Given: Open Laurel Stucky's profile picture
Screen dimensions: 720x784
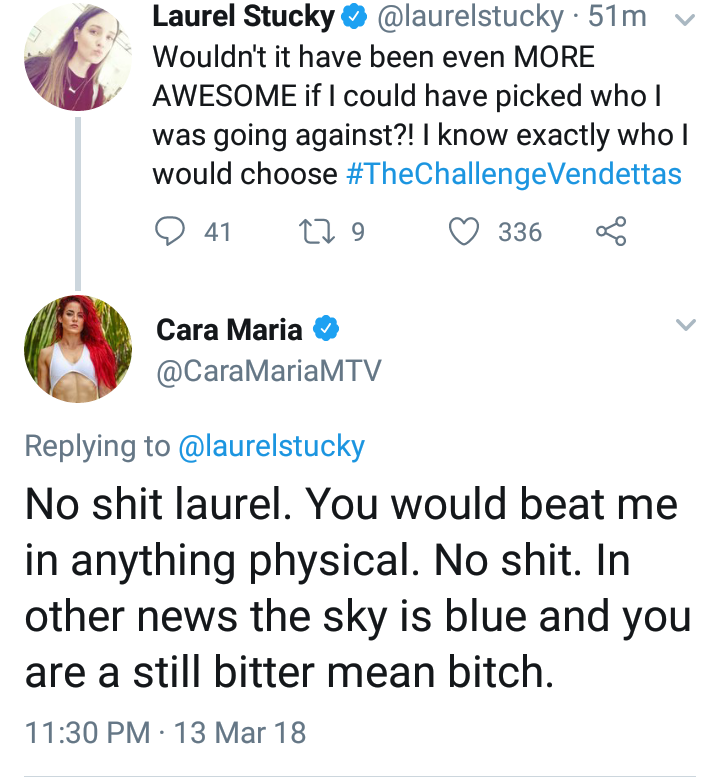Looking at the screenshot, I should [78, 56].
